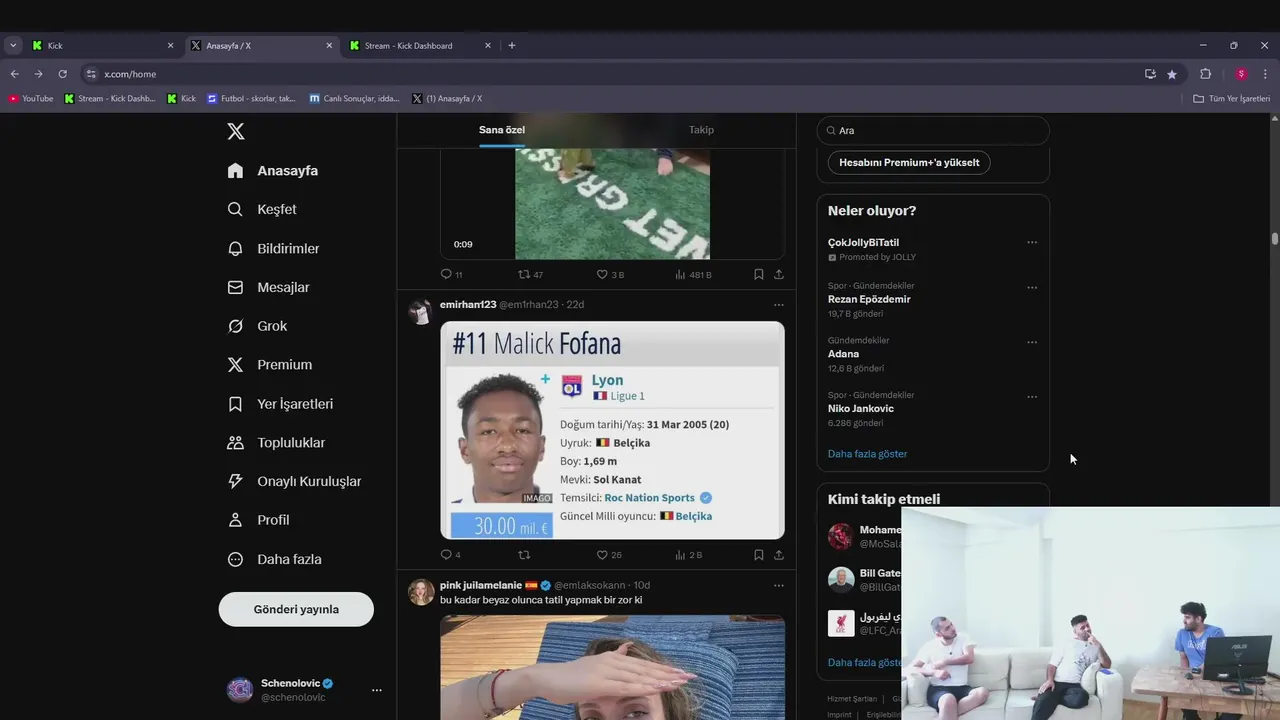The image size is (1280, 720).
Task: Open Yer İşaretleri bookmarks
Action: (x=280, y=404)
